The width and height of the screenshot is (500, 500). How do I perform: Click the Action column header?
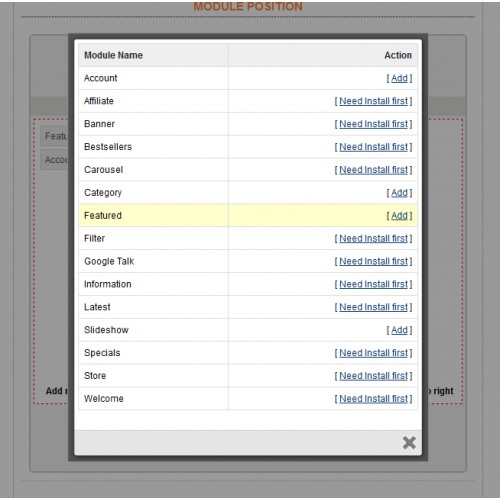click(x=398, y=55)
